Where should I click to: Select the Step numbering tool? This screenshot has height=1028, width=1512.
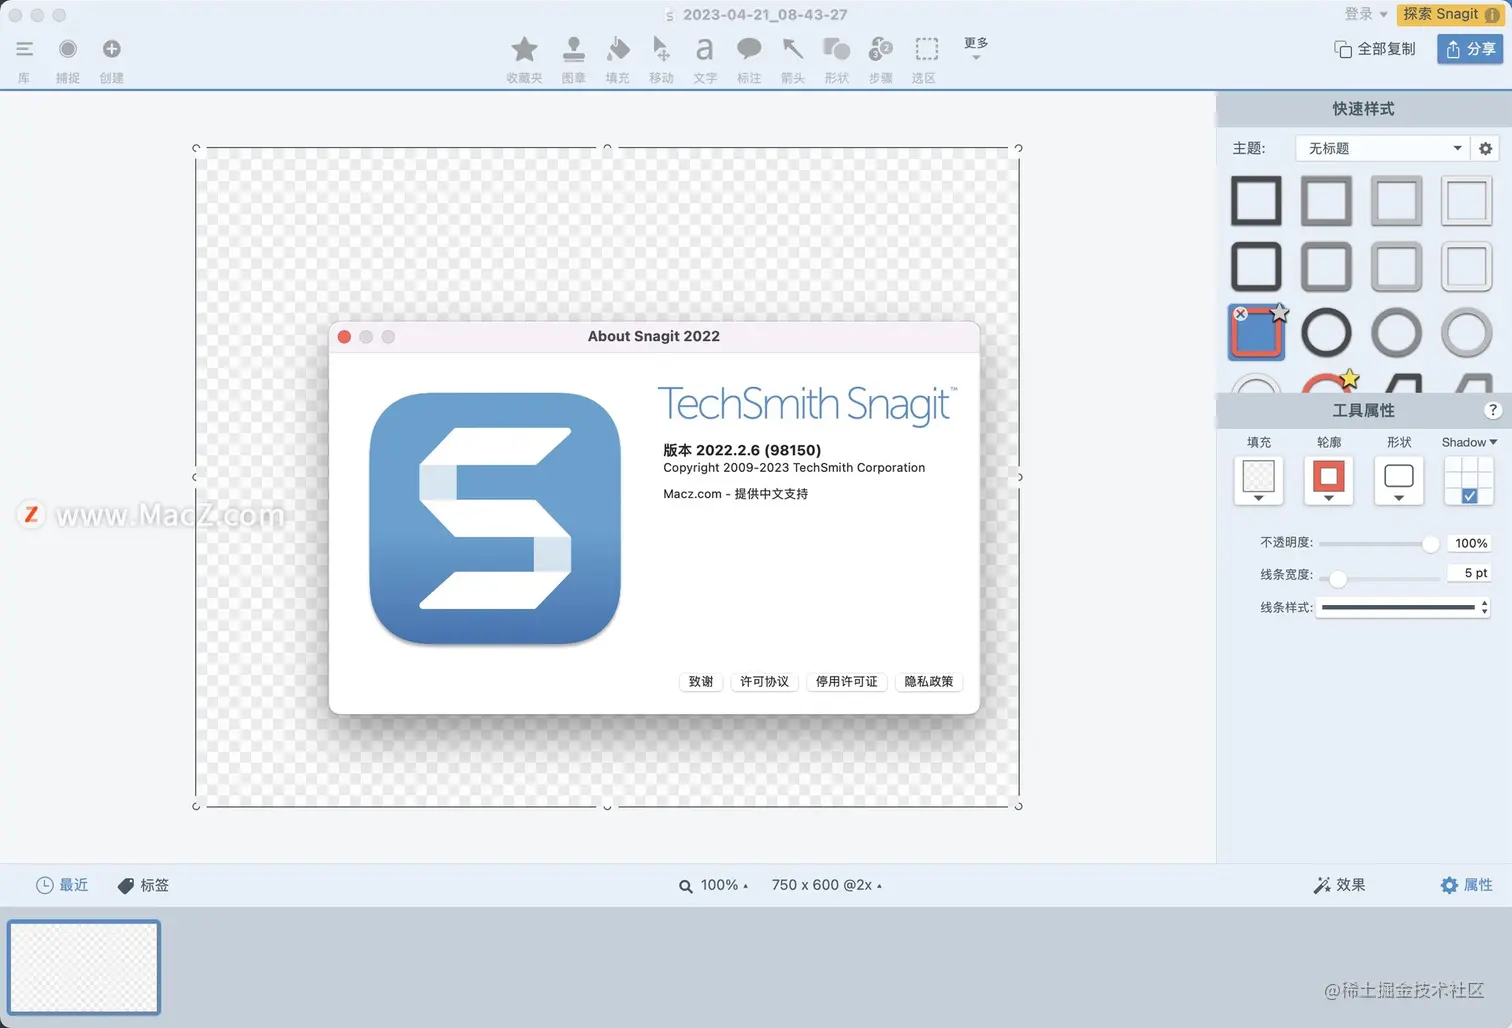pyautogui.click(x=880, y=49)
